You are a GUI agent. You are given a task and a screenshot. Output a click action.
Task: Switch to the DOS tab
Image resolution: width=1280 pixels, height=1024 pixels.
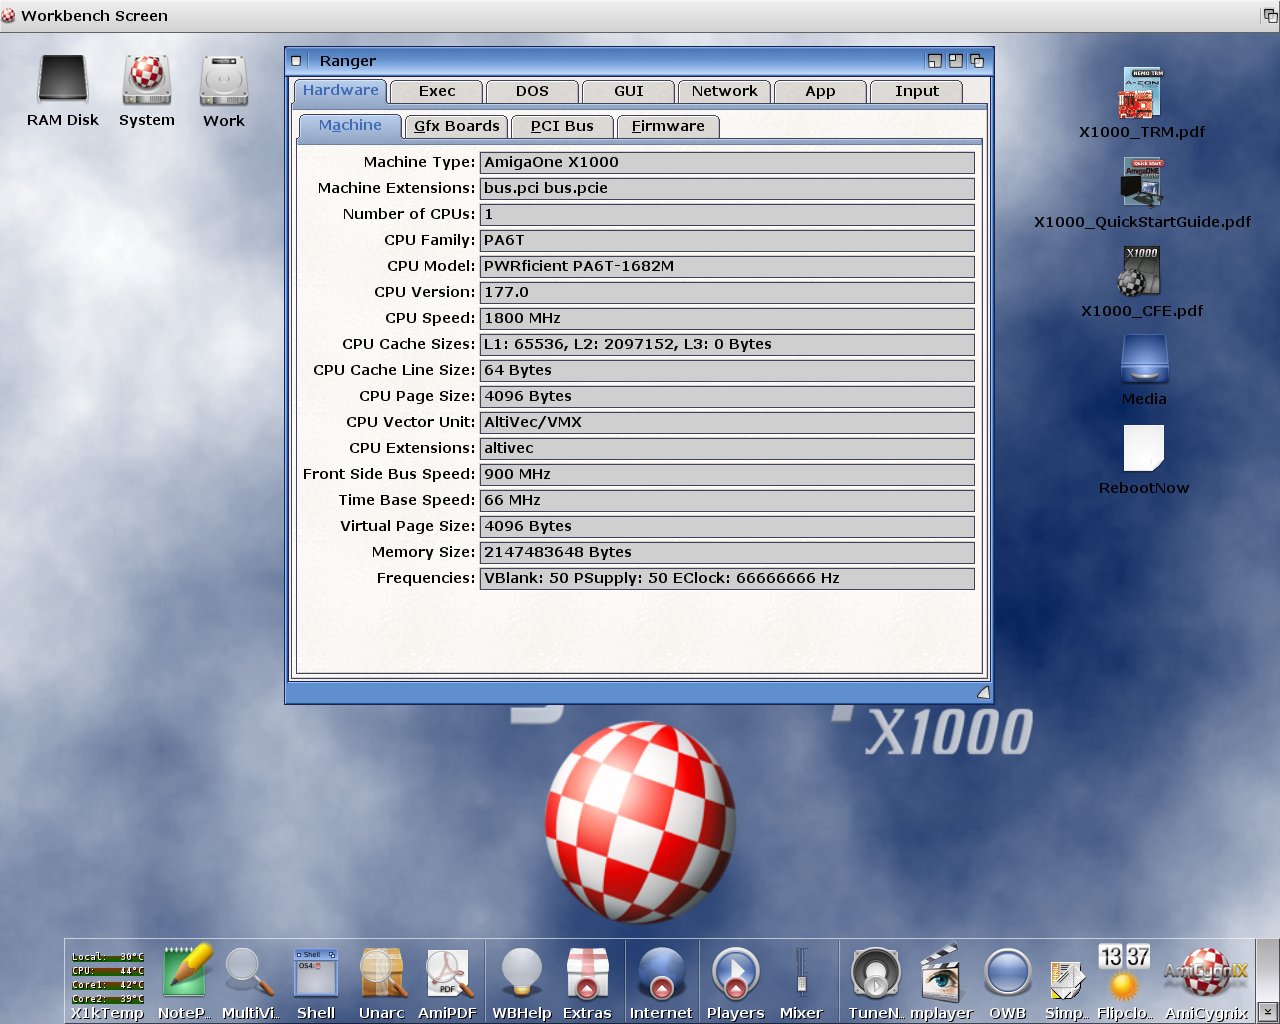click(532, 91)
